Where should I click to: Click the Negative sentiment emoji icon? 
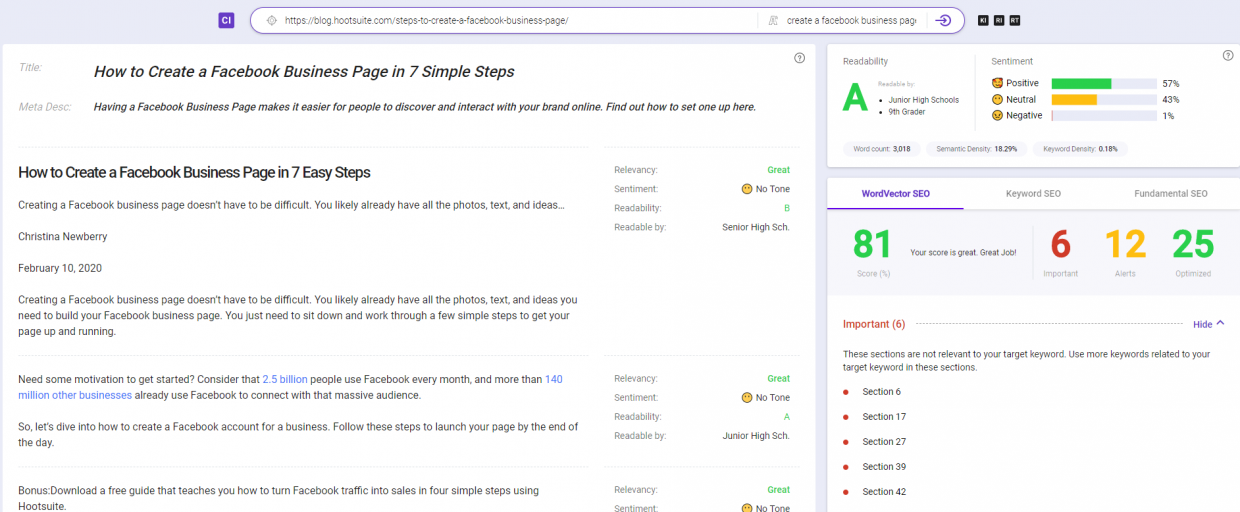click(x=997, y=116)
